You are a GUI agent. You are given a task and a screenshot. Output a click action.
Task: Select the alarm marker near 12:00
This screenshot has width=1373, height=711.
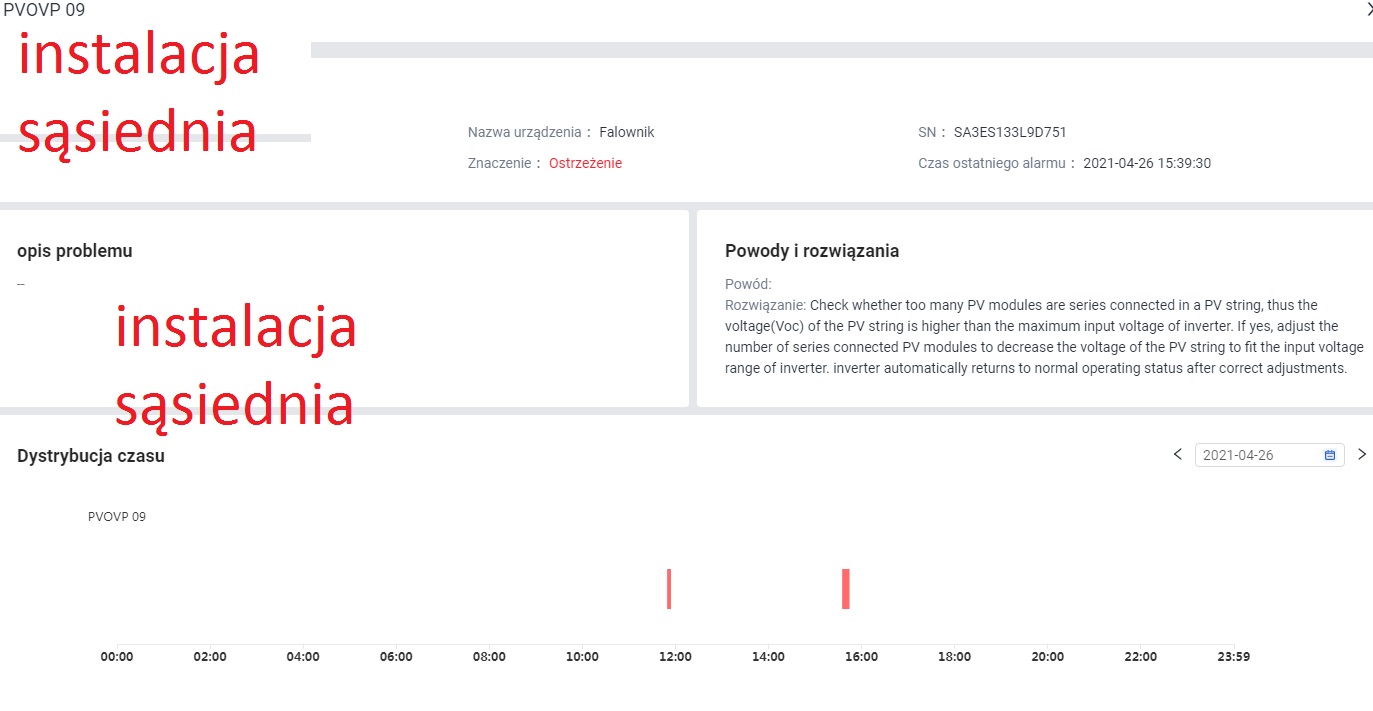point(669,589)
